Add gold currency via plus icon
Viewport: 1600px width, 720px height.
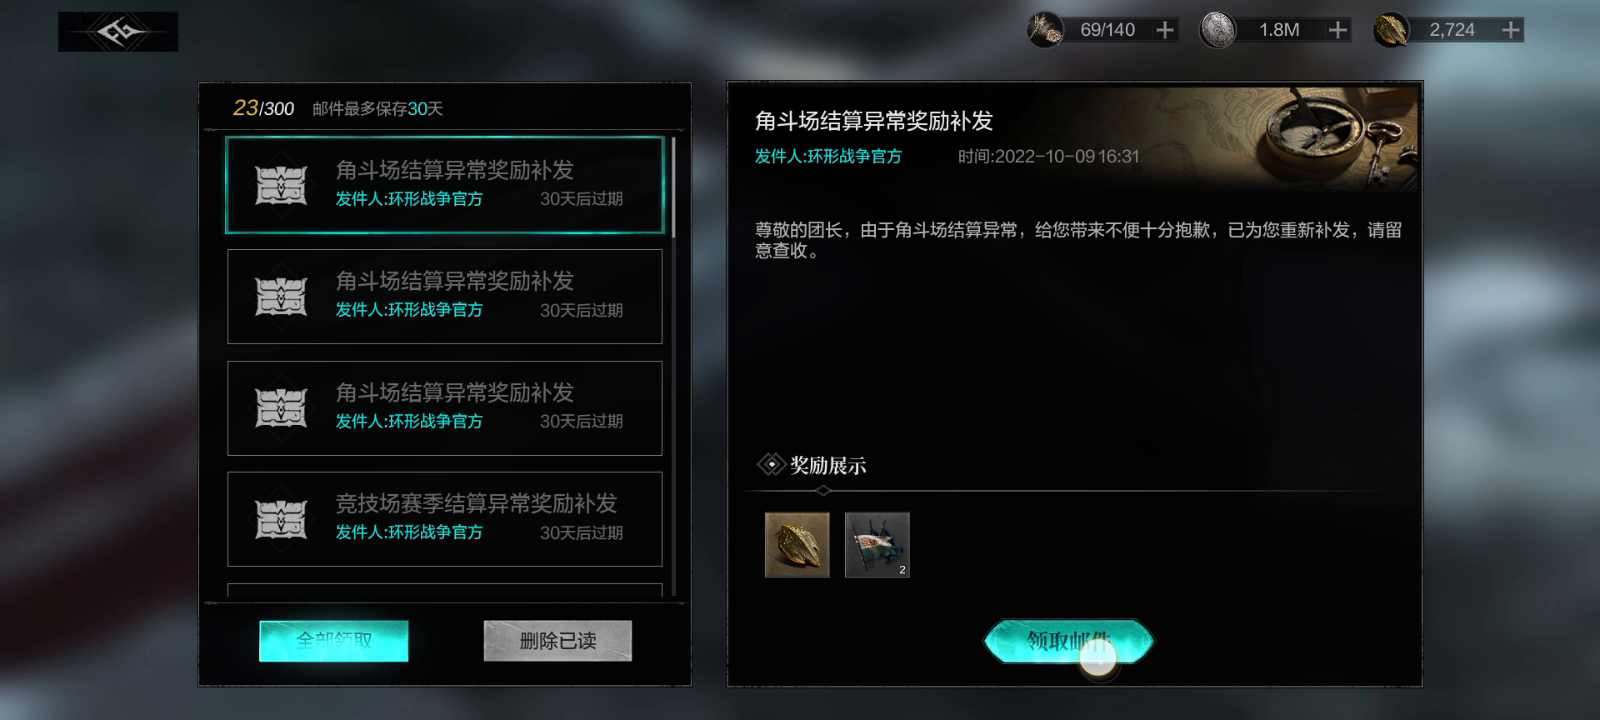pos(1511,30)
